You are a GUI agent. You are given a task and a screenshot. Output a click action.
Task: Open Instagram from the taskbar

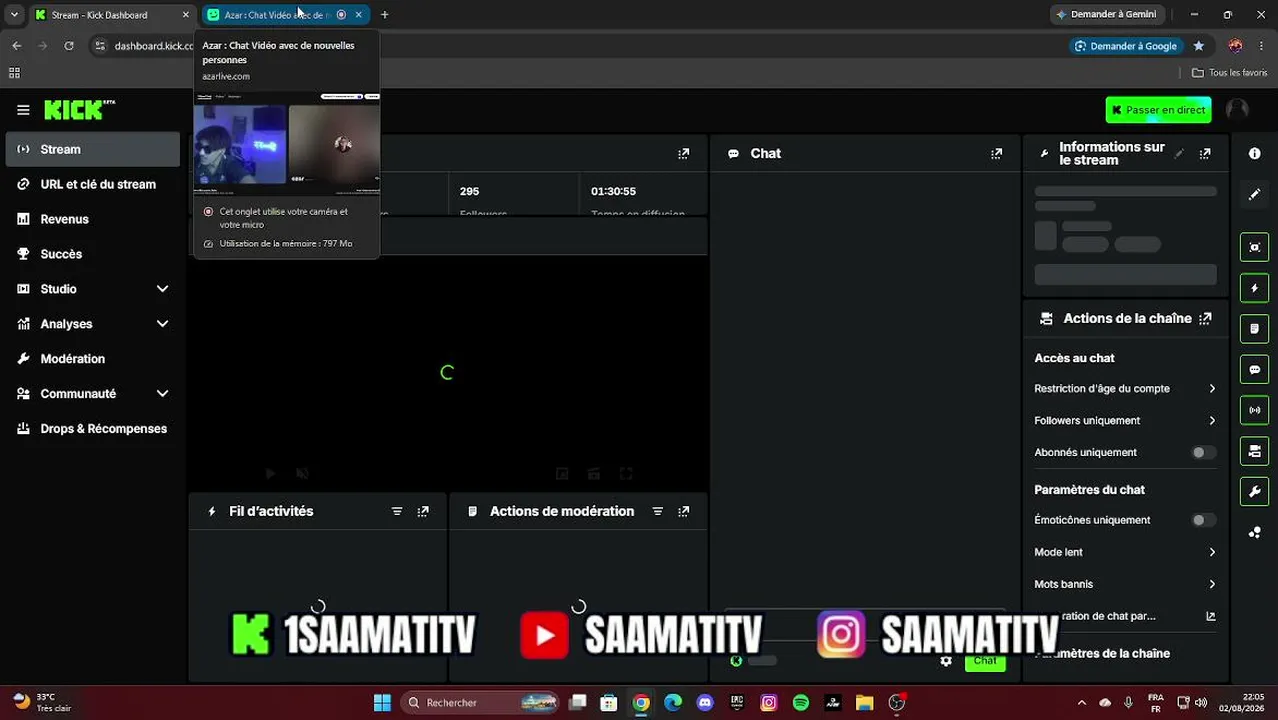point(769,703)
